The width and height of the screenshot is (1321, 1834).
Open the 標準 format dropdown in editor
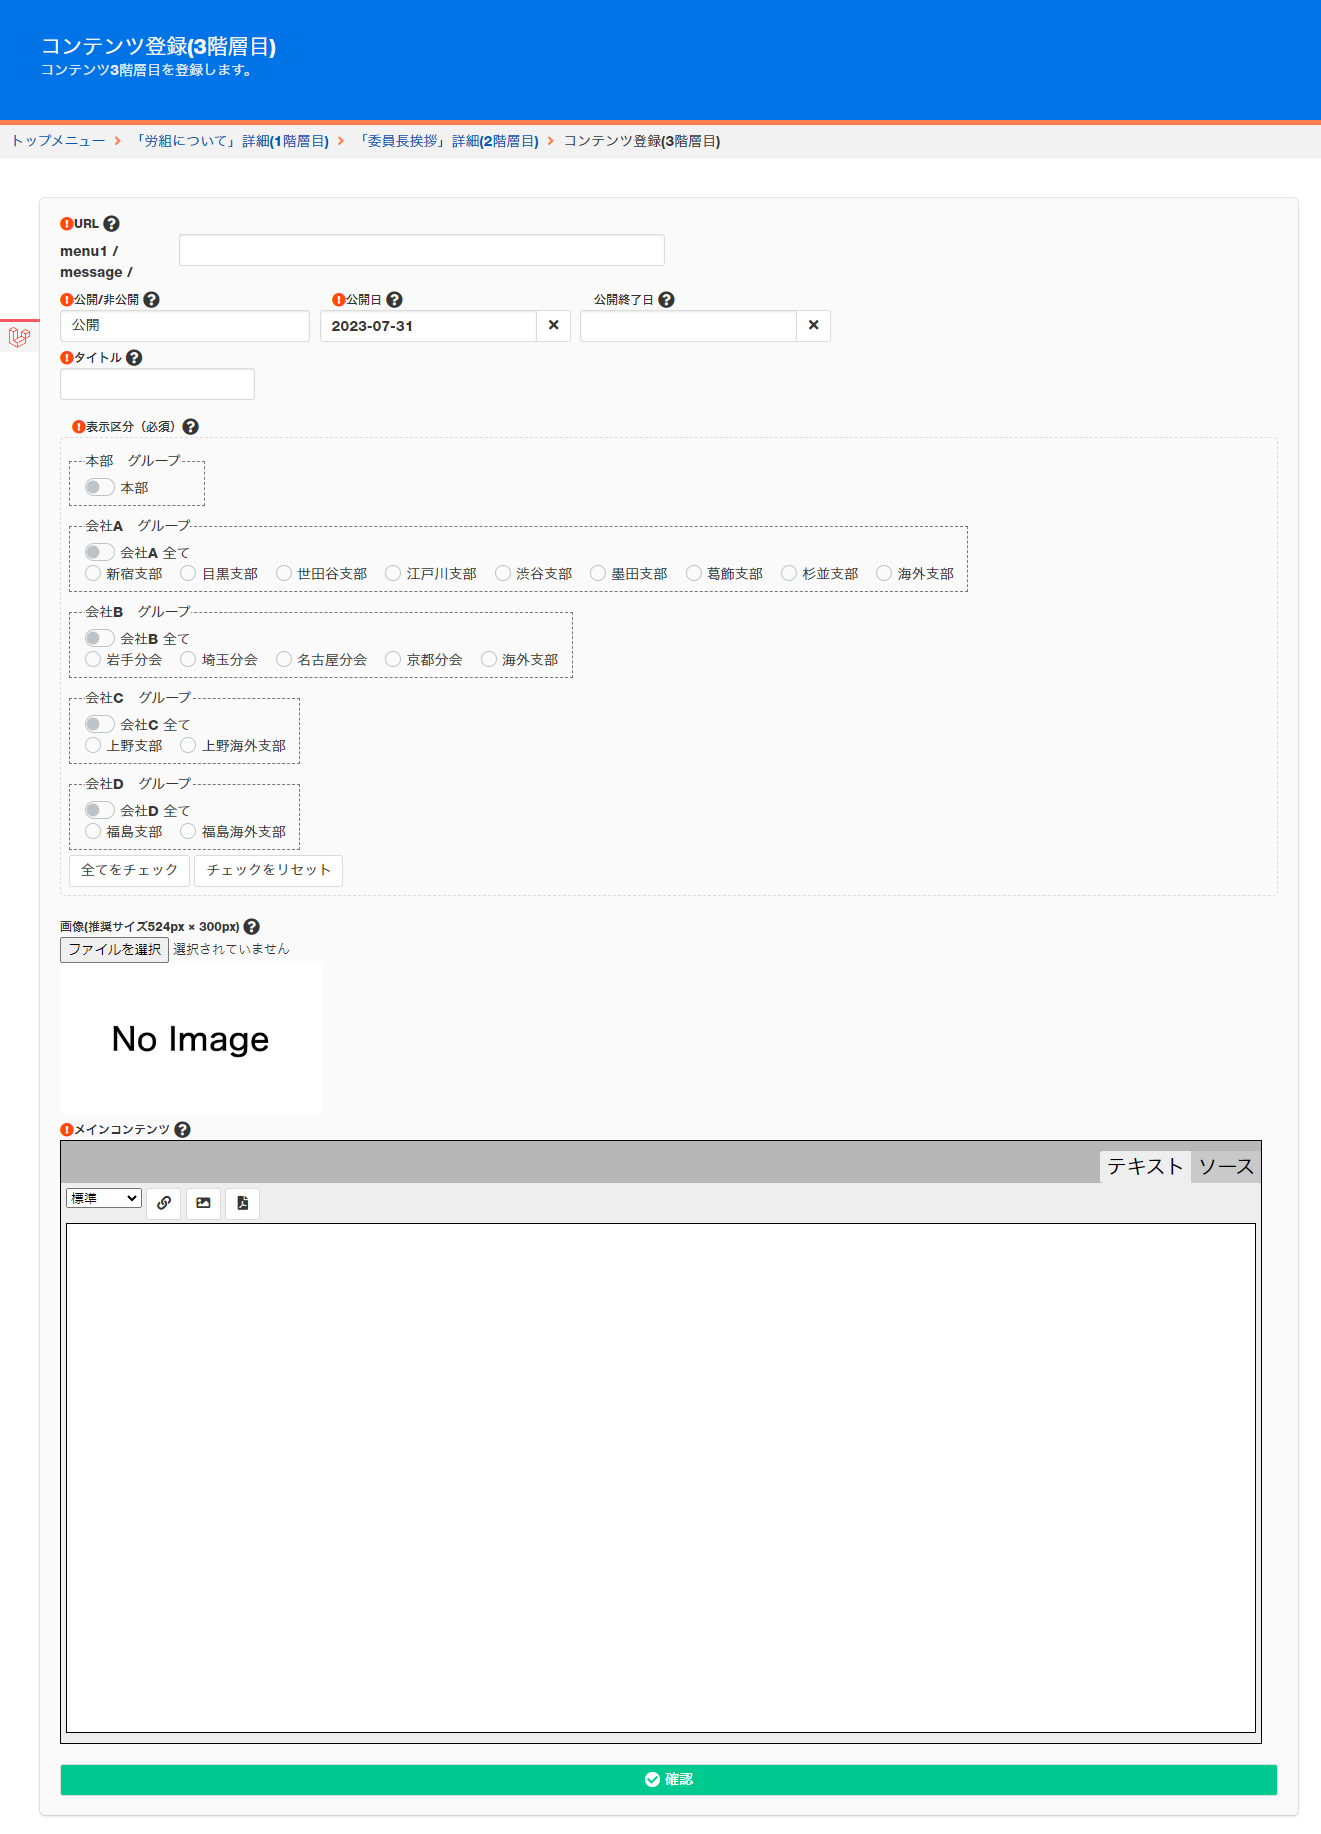click(x=104, y=1198)
